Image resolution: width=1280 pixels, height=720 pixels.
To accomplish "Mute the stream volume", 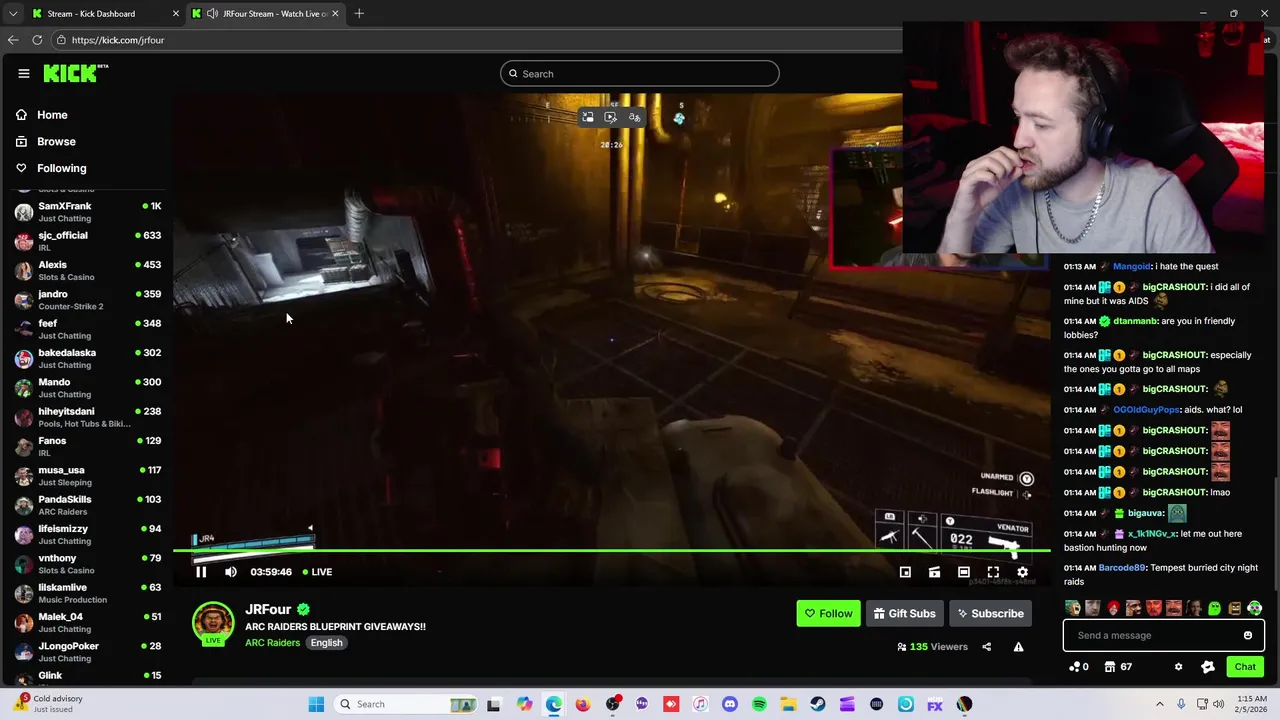I will 231,572.
